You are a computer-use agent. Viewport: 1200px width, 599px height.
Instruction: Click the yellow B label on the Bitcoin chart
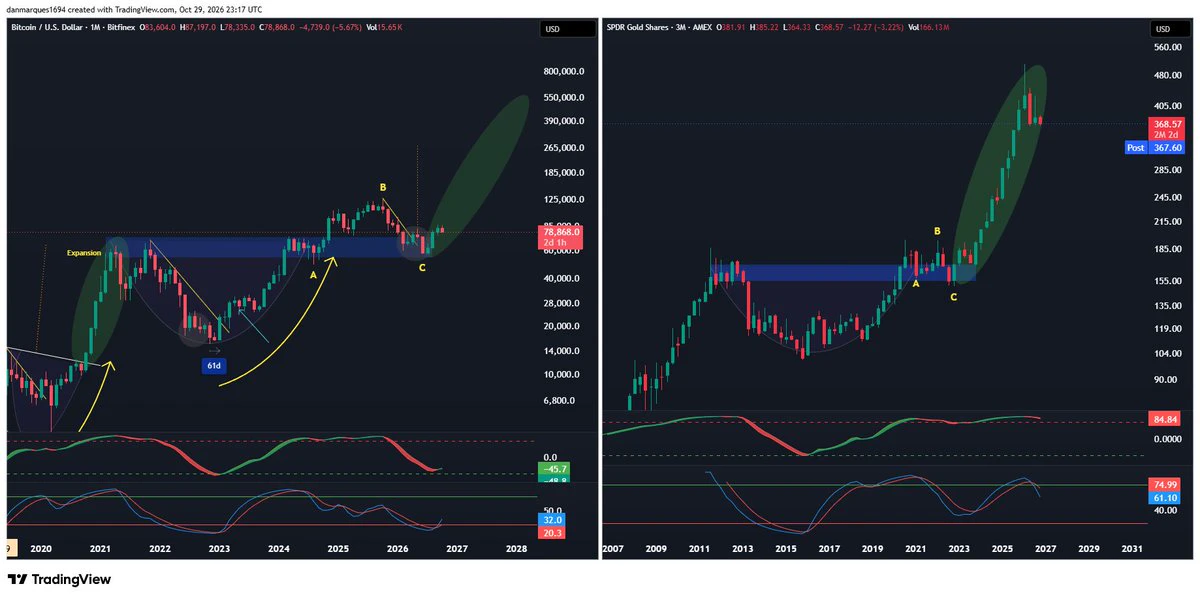coord(382,187)
